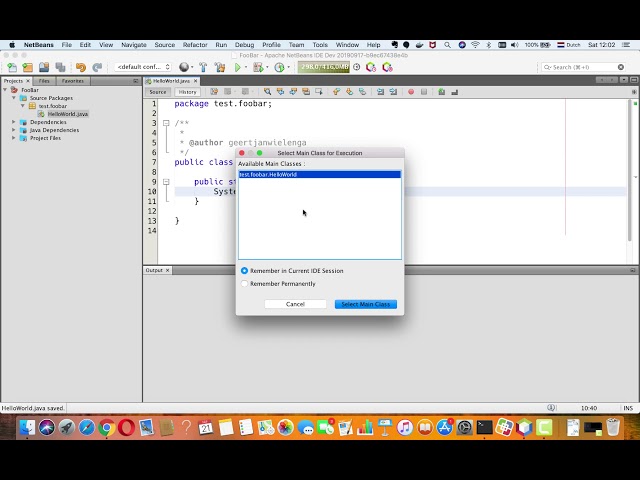Open the Refactor menu
This screenshot has width=640, height=480.
click(x=195, y=45)
